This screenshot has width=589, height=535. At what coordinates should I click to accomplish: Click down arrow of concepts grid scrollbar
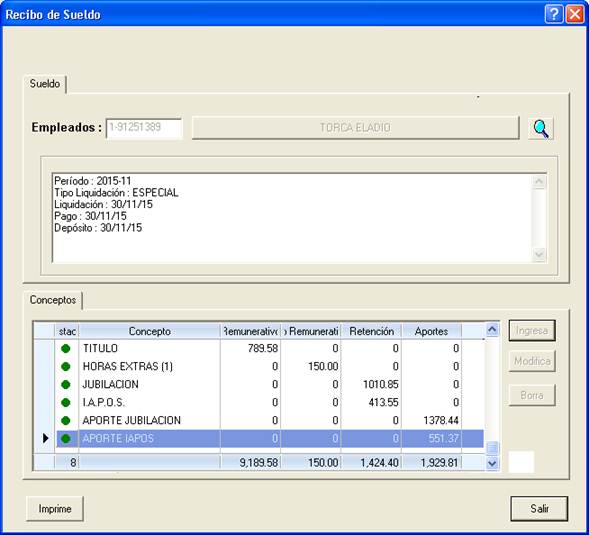point(492,463)
